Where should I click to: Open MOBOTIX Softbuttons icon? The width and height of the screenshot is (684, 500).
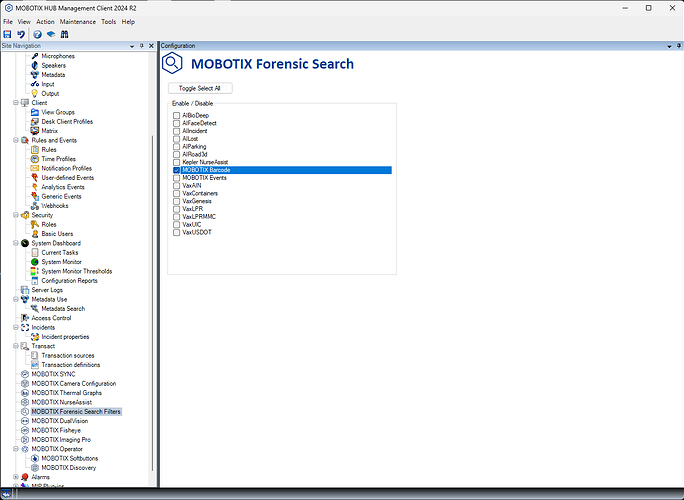(35, 458)
